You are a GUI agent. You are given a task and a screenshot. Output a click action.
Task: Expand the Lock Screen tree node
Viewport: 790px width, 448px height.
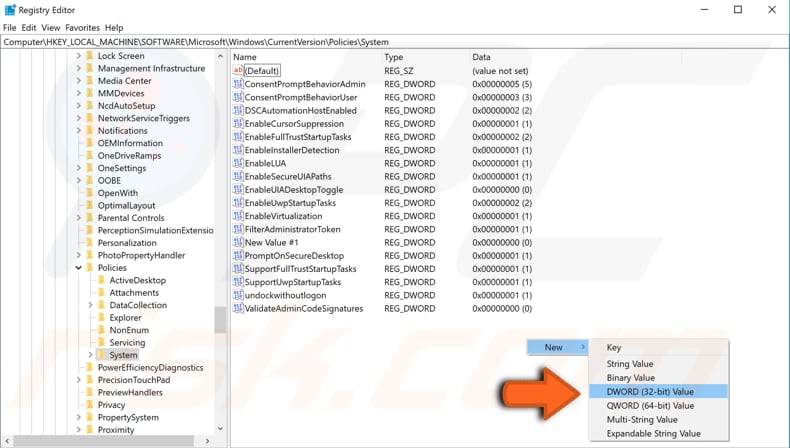click(x=79, y=55)
